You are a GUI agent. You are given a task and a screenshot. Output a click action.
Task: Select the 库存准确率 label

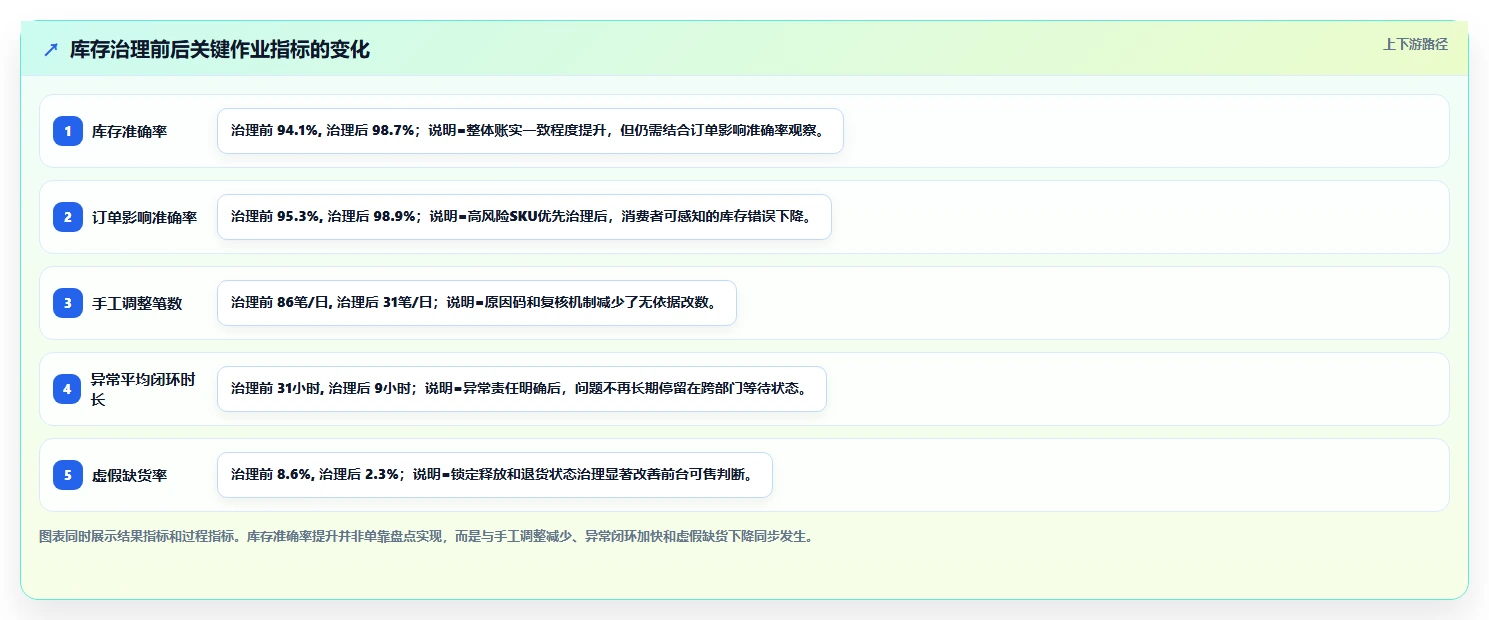point(129,131)
